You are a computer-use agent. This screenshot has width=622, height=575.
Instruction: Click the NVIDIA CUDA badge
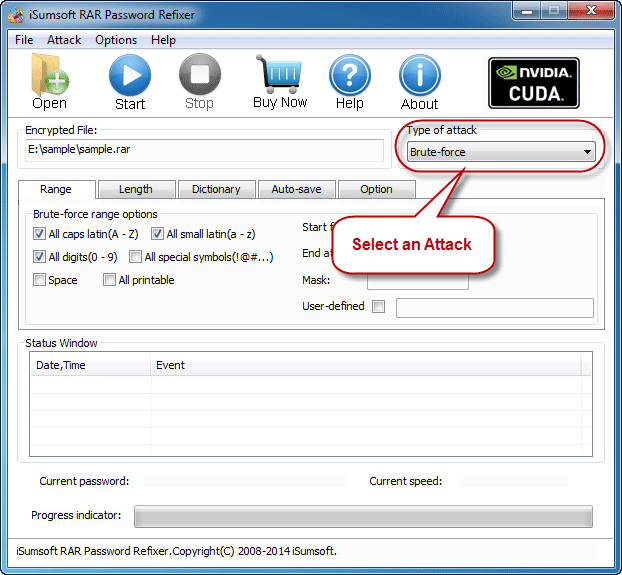tap(534, 83)
